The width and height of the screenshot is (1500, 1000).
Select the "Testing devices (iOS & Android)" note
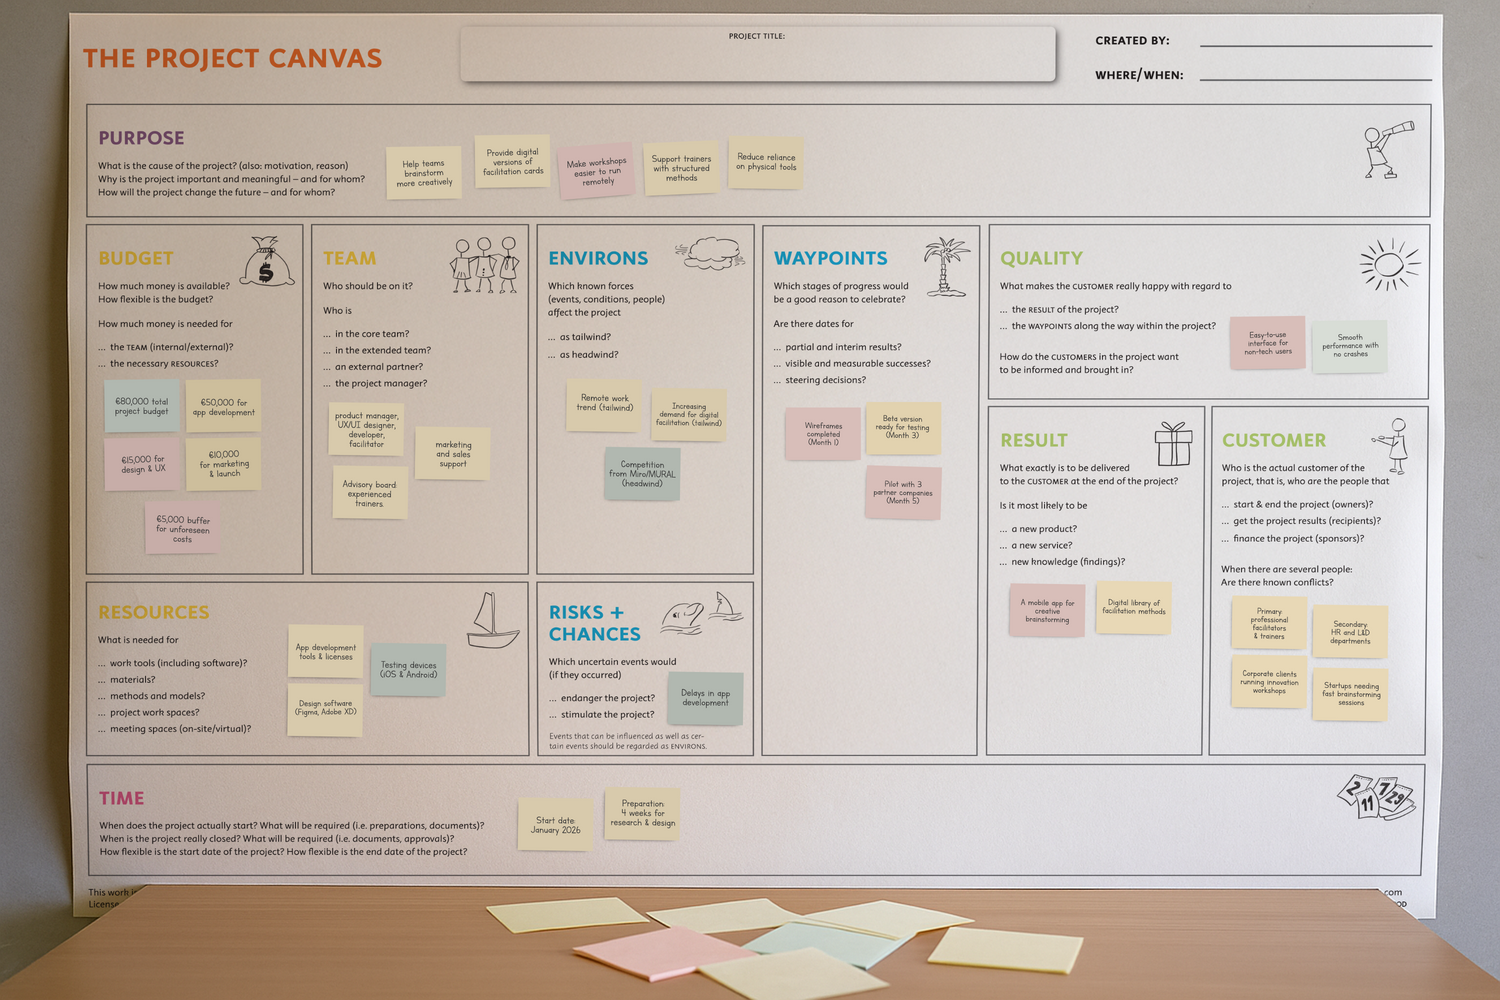point(408,670)
